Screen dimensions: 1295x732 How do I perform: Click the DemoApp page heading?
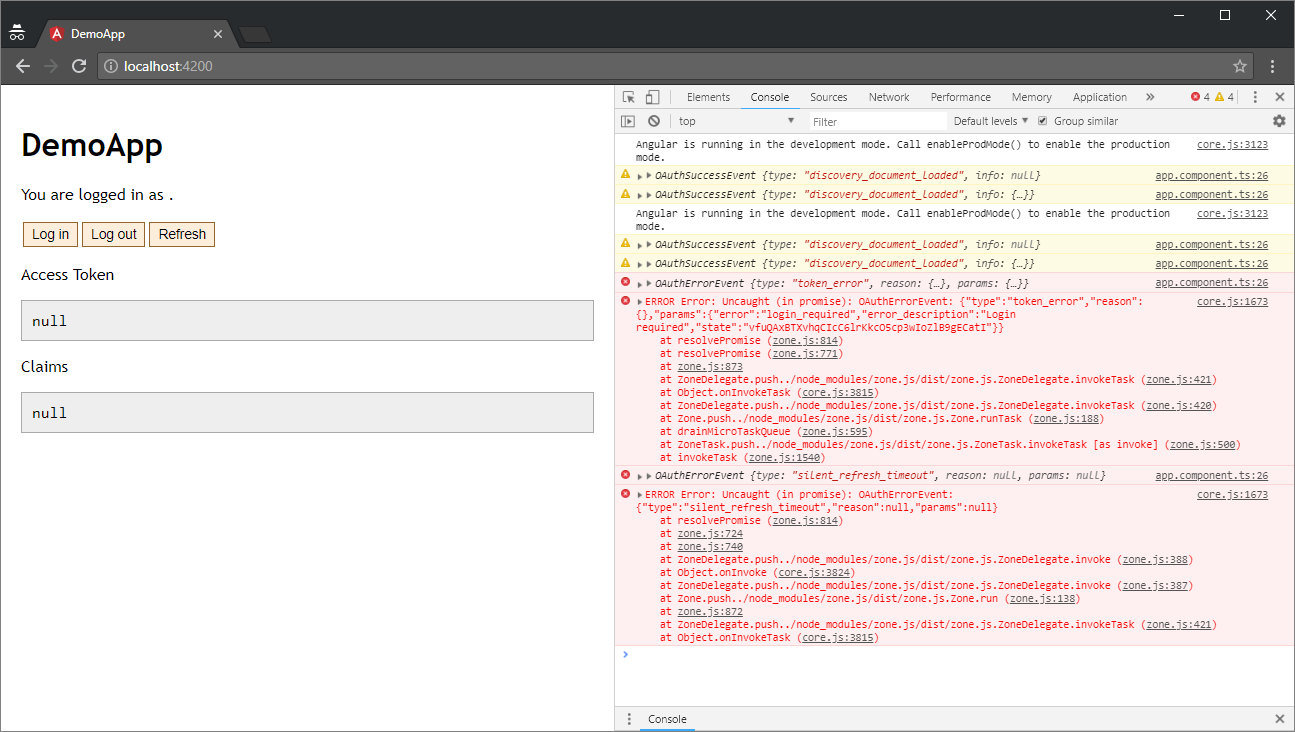coord(92,146)
